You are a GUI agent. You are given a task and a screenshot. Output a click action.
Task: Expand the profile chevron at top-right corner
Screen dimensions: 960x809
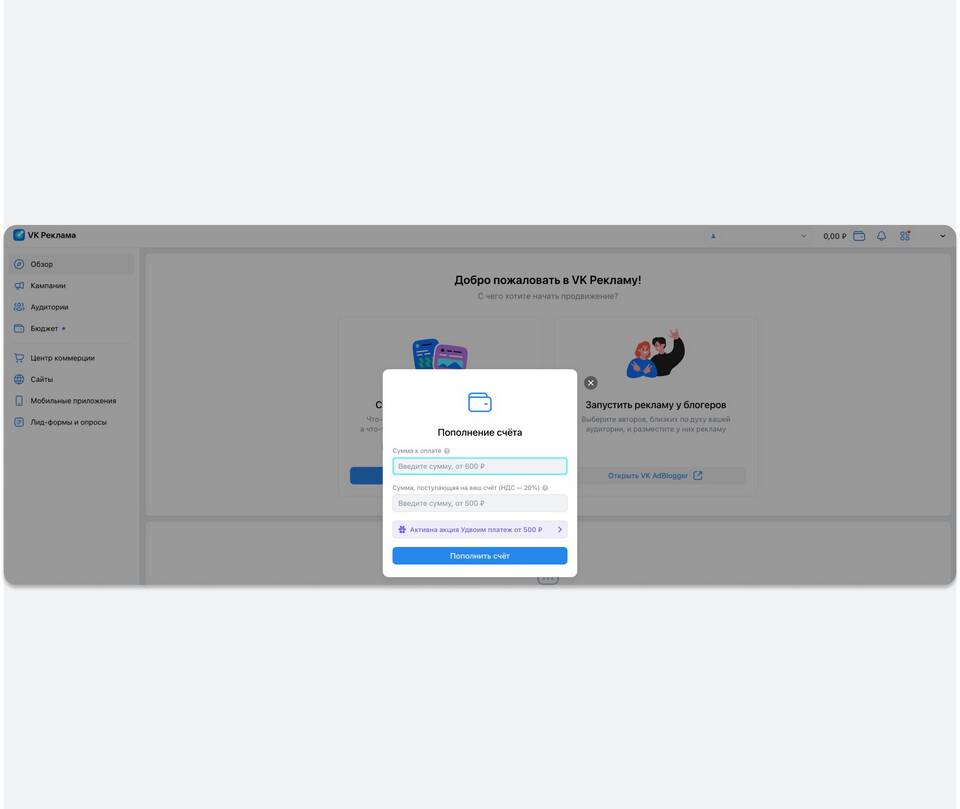tap(943, 236)
